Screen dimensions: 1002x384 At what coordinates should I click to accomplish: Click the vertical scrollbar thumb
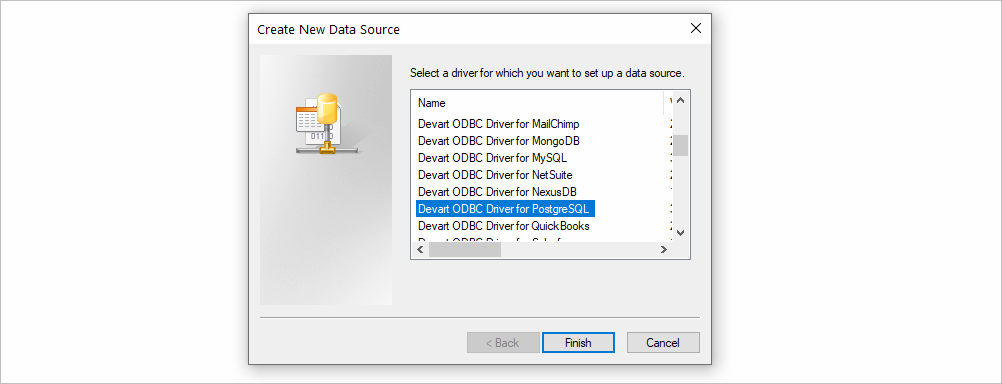click(x=680, y=146)
